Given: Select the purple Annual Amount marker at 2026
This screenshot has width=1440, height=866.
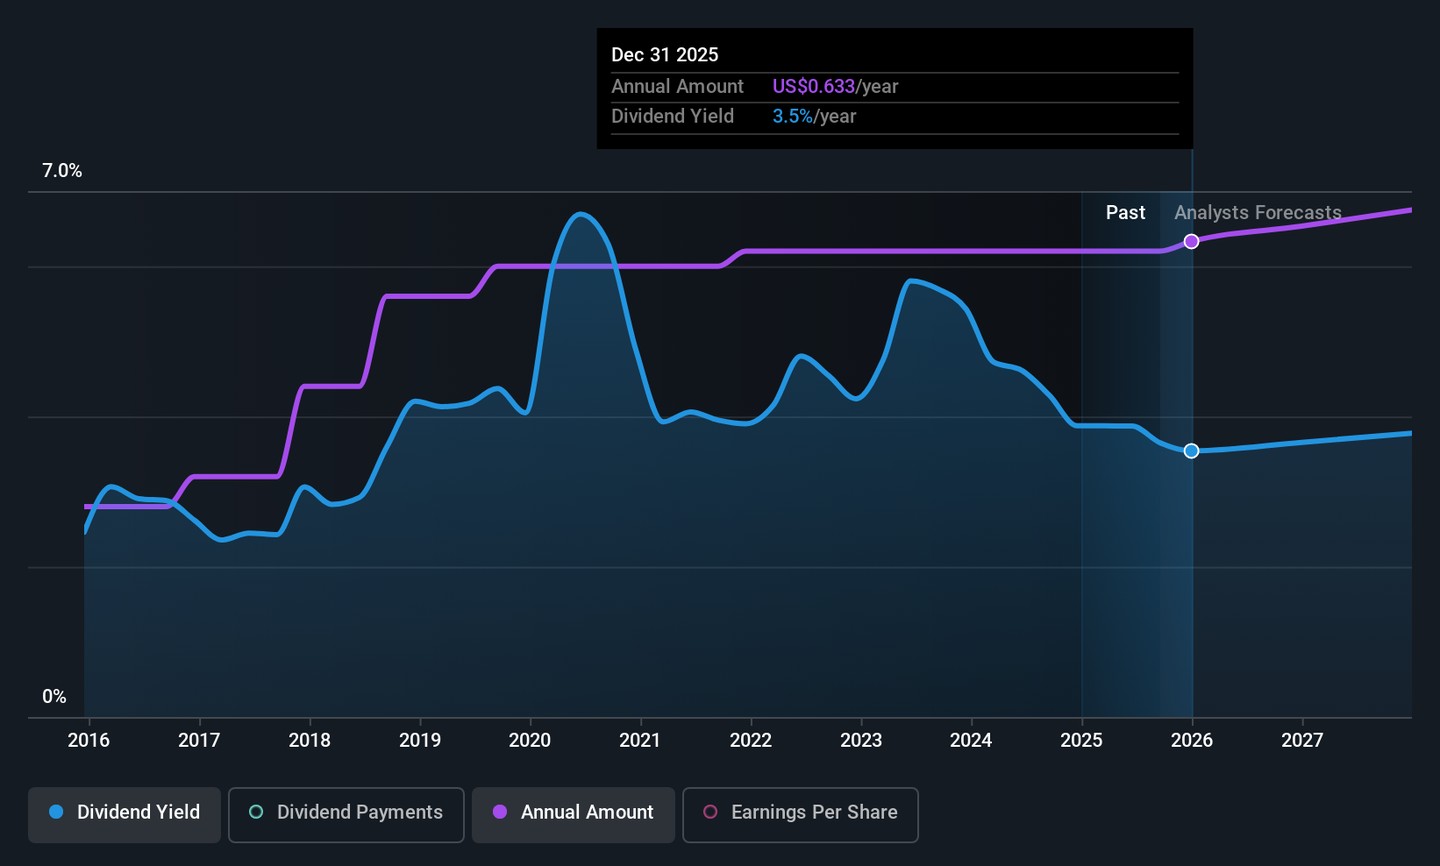Looking at the screenshot, I should click(x=1191, y=242).
